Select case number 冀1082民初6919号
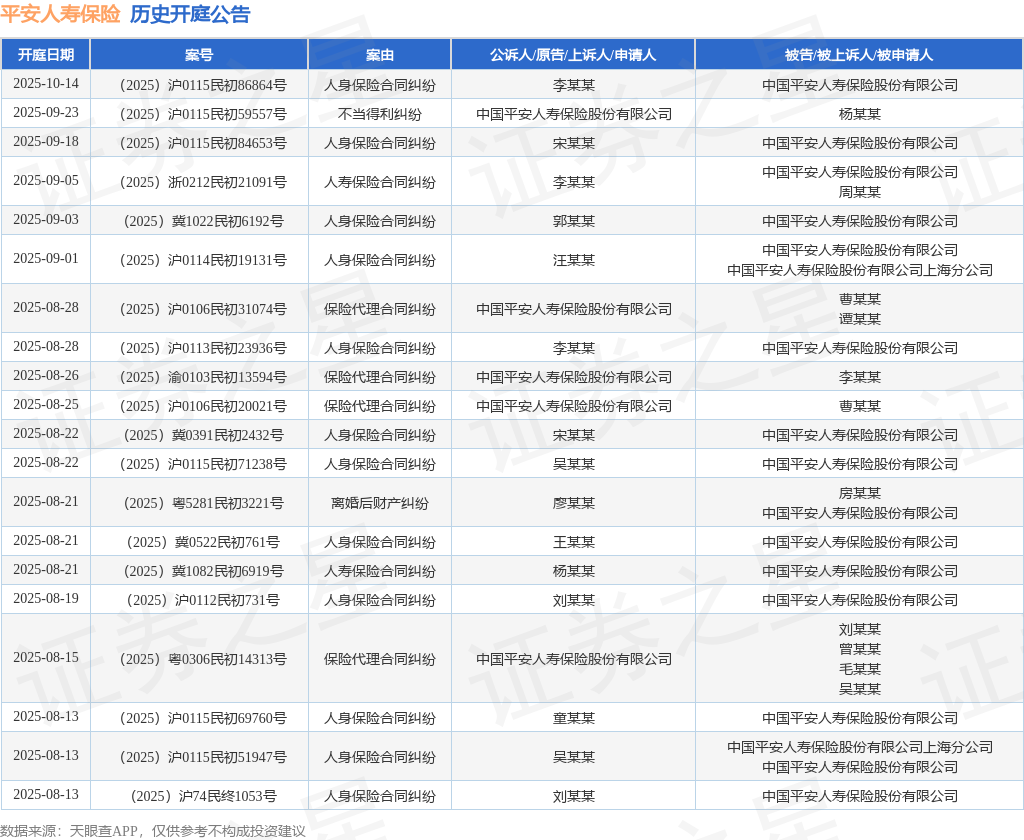 [203, 571]
